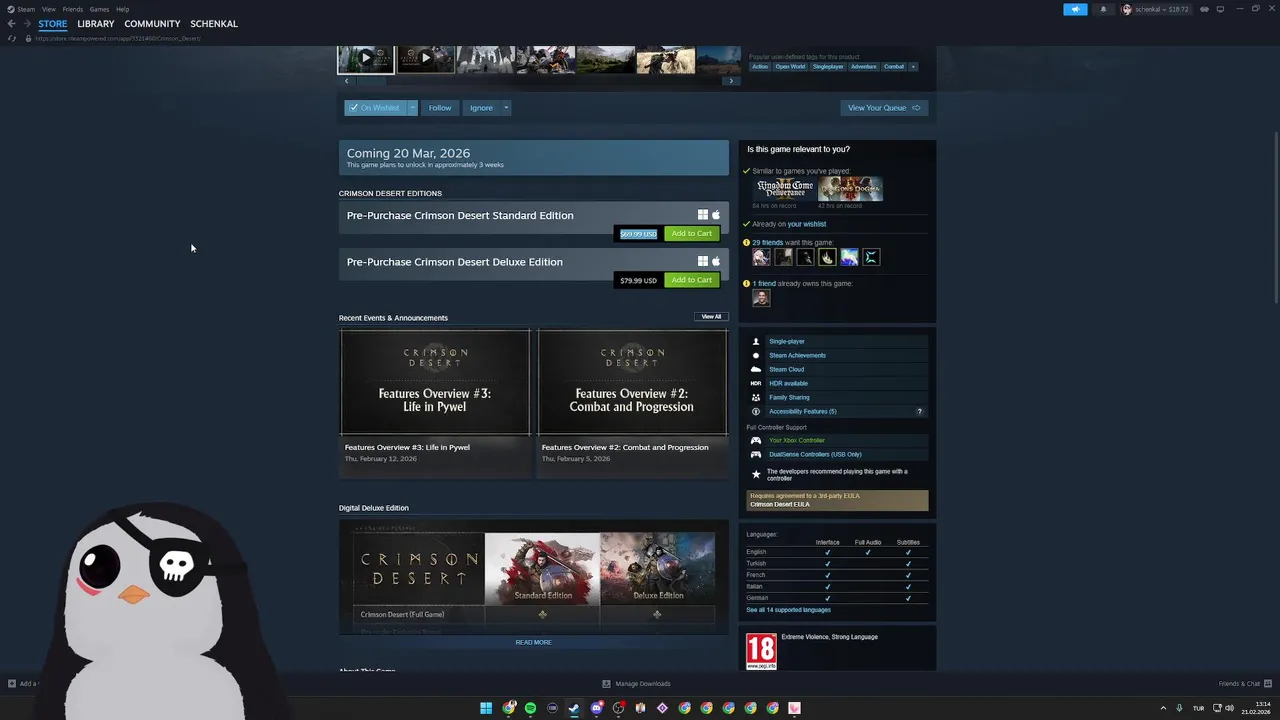The width and height of the screenshot is (1280, 720).
Task: Click the Ignore button
Action: tap(481, 108)
